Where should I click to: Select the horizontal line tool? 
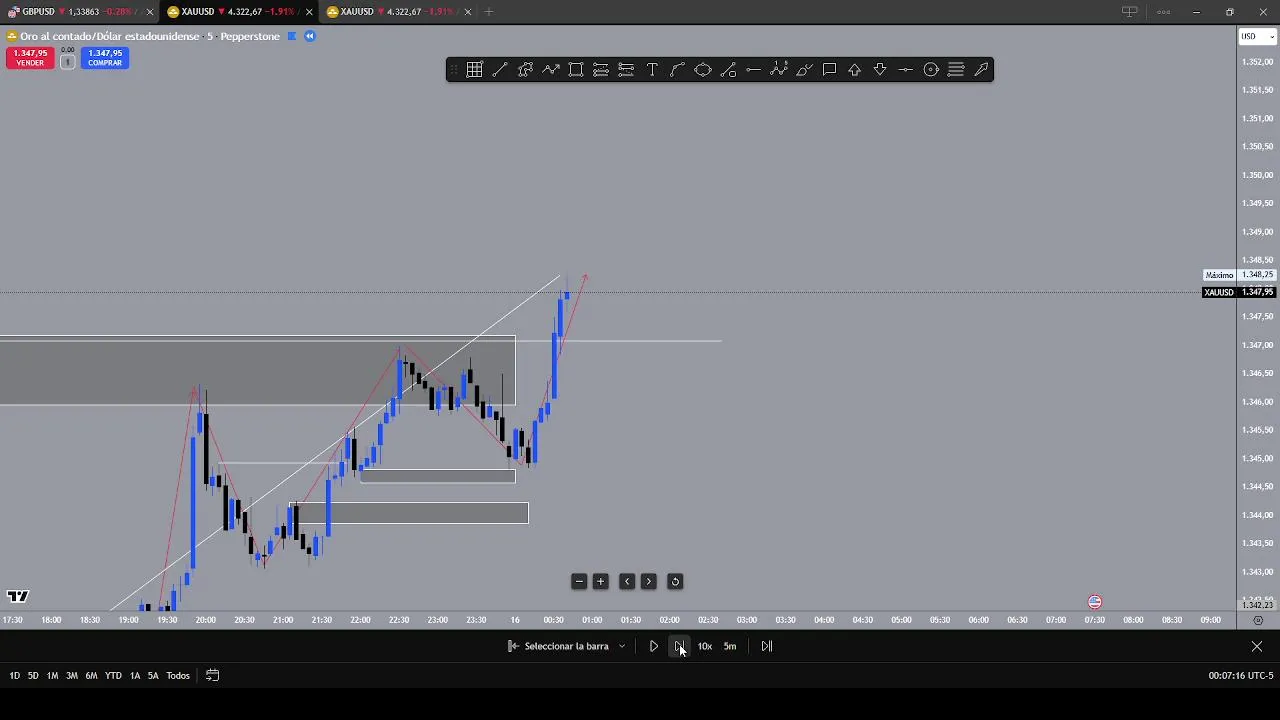pyautogui.click(x=753, y=69)
